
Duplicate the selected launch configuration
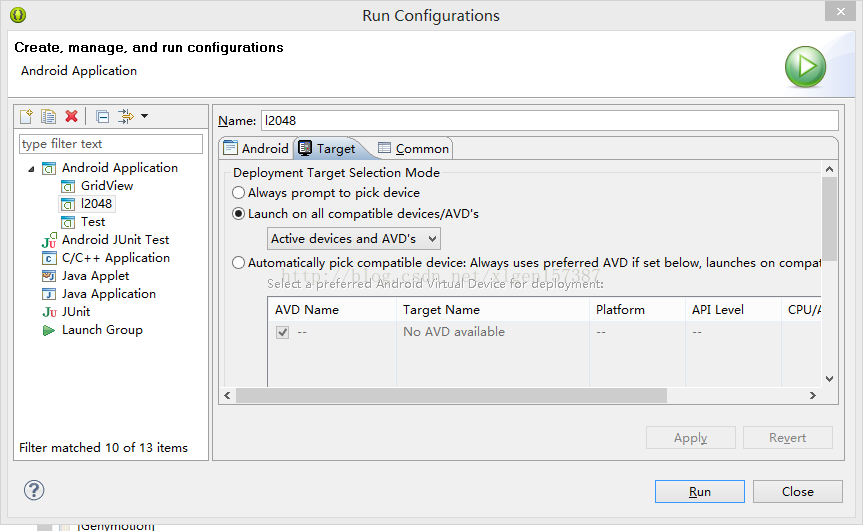(48, 117)
